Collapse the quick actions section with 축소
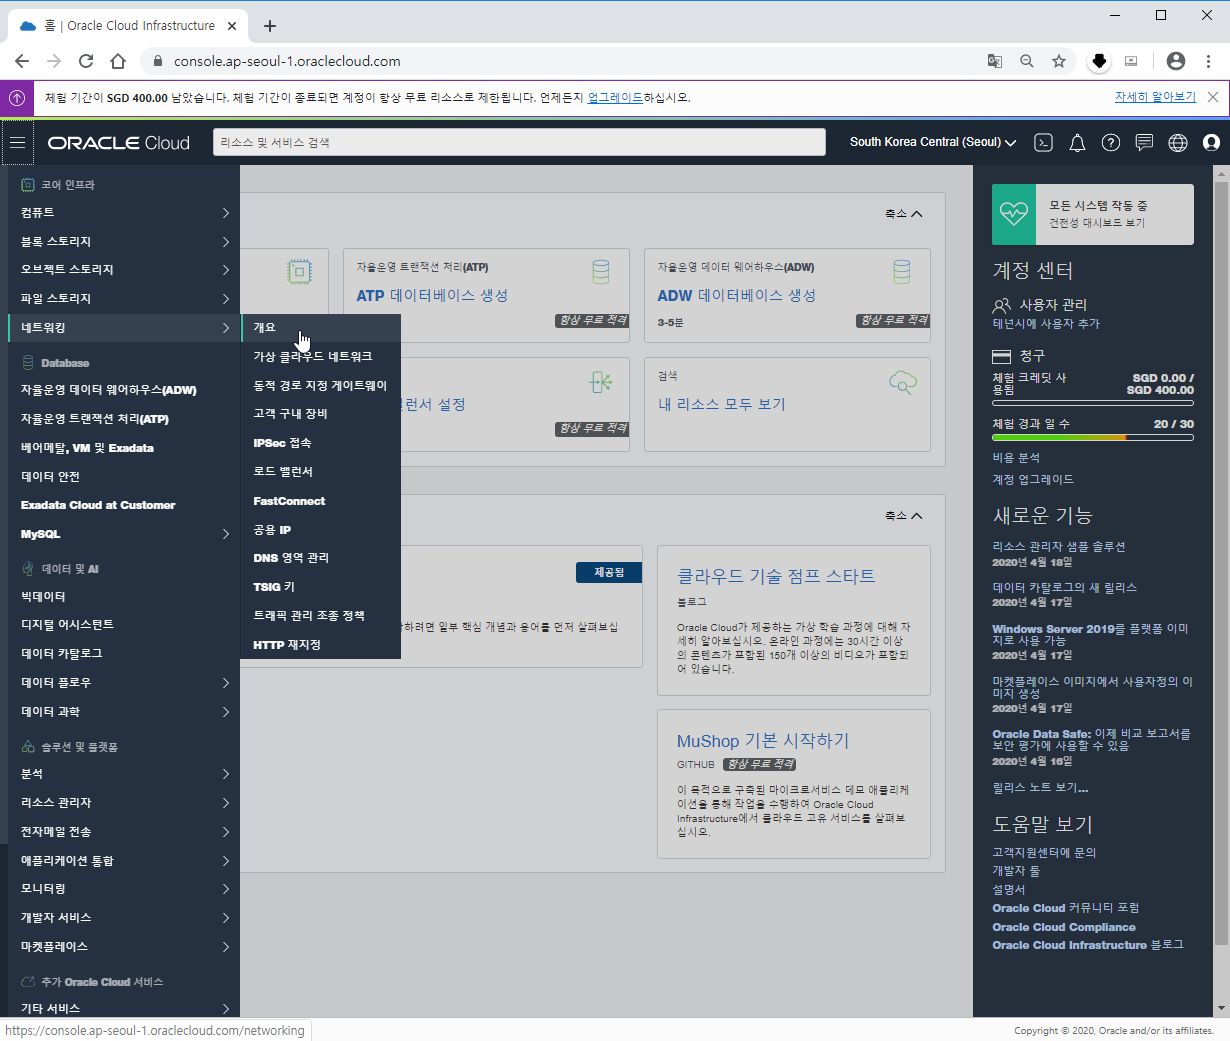 [x=903, y=214]
